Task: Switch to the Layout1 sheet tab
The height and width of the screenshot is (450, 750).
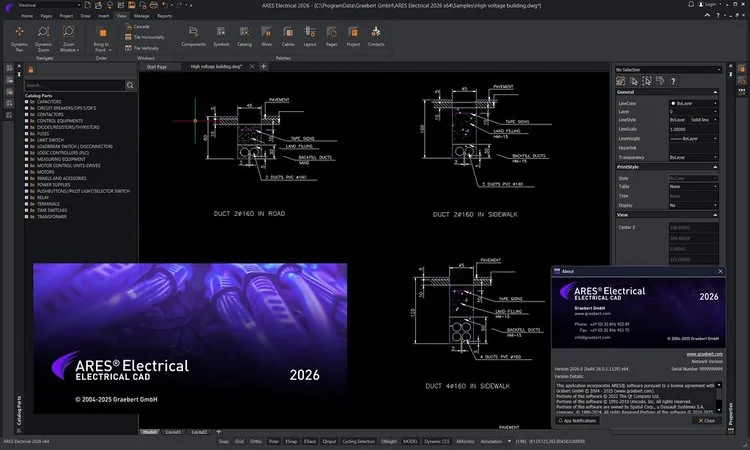Action: coord(173,432)
